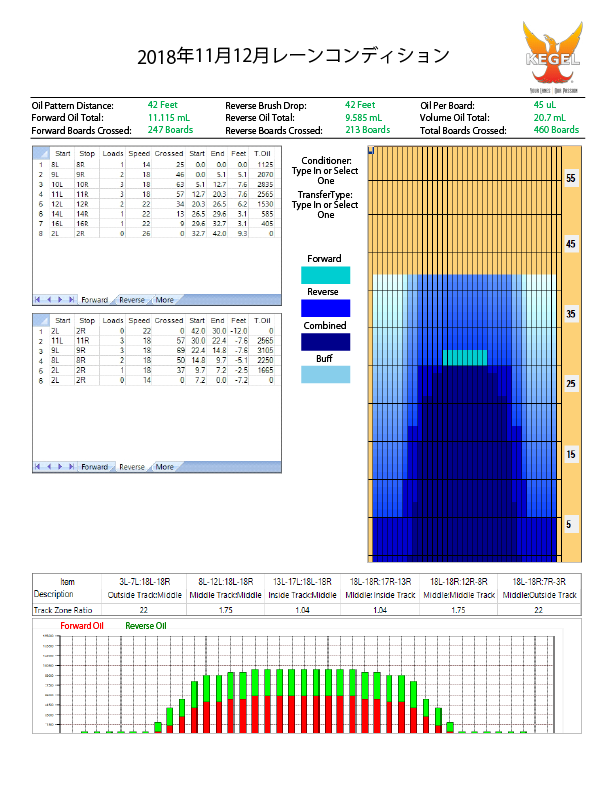
Task: Go to next sheet in lower table
Action: (60, 467)
